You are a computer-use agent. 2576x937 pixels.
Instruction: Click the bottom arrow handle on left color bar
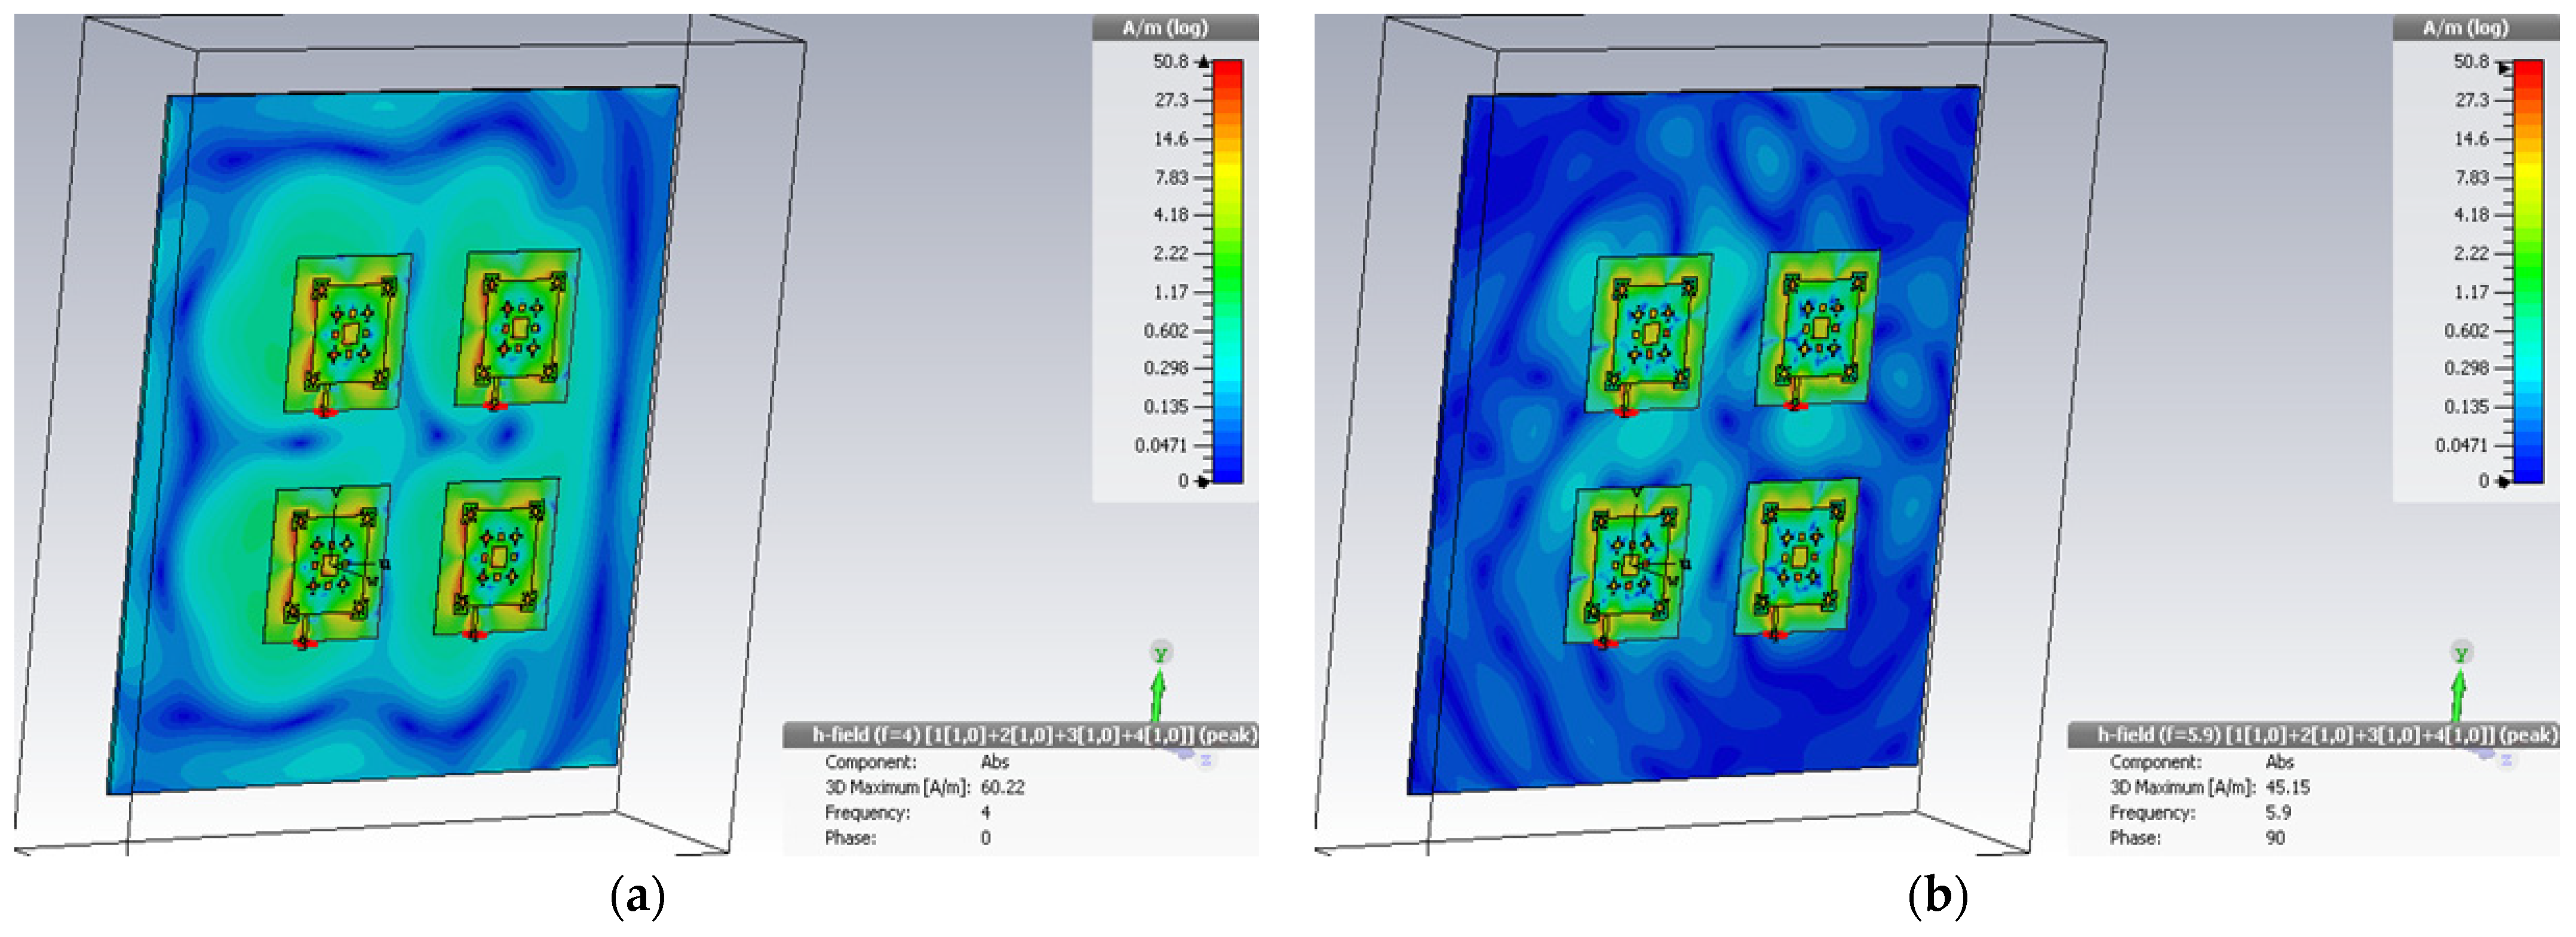pos(1203,482)
